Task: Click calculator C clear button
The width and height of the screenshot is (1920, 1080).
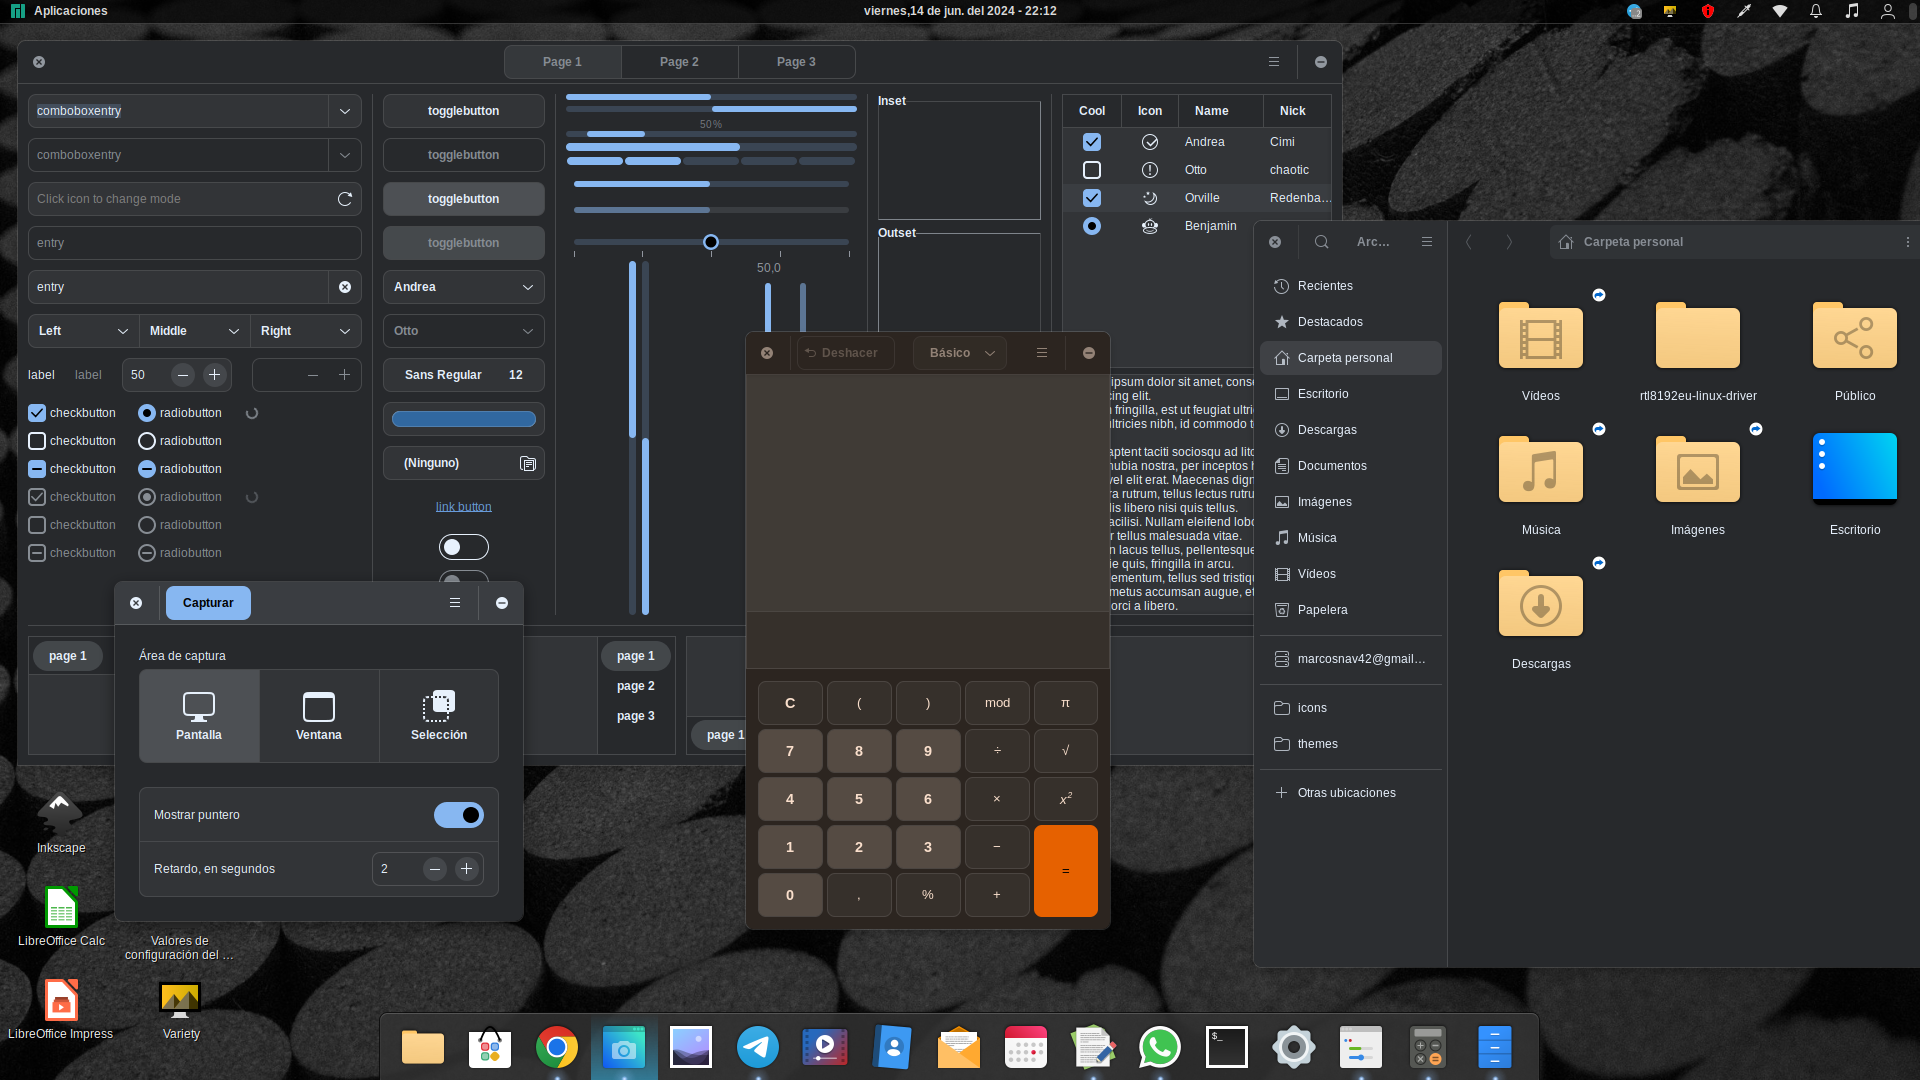Action: tap(790, 703)
